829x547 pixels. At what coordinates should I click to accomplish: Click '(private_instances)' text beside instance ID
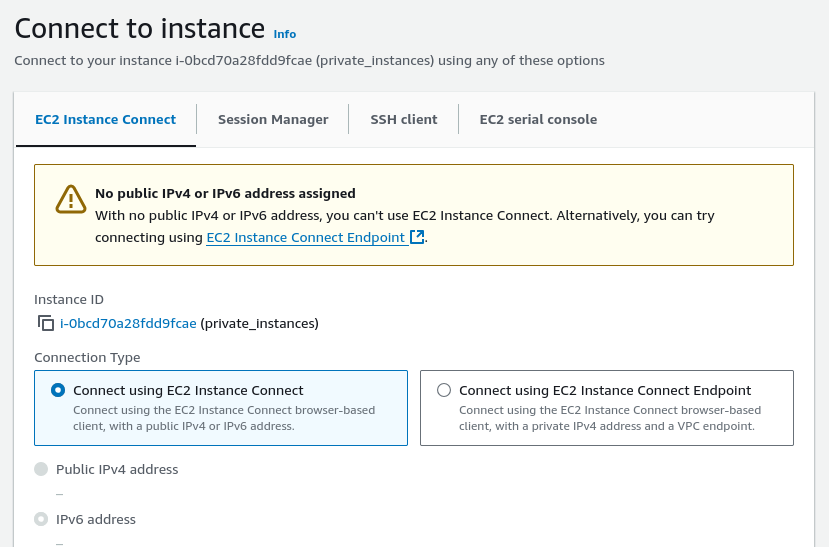coord(260,323)
